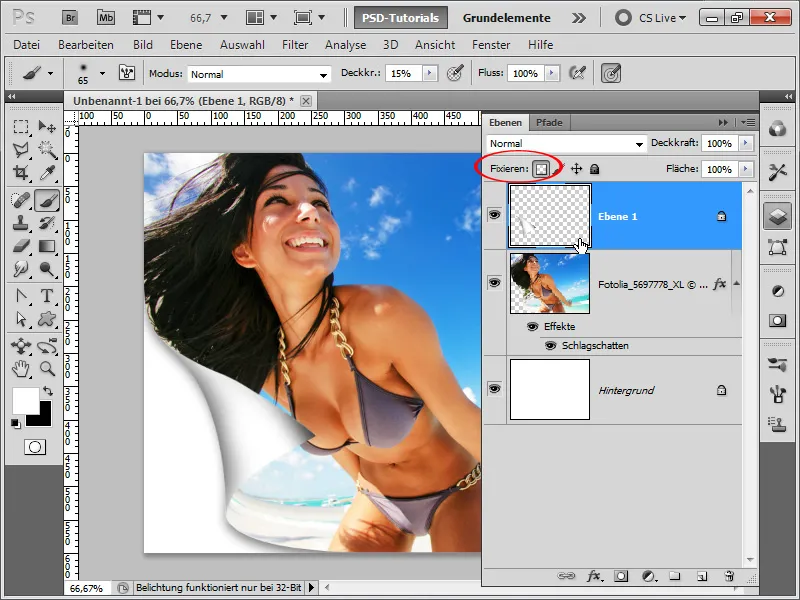
Task: Toggle lock all
Action: pyautogui.click(x=594, y=169)
